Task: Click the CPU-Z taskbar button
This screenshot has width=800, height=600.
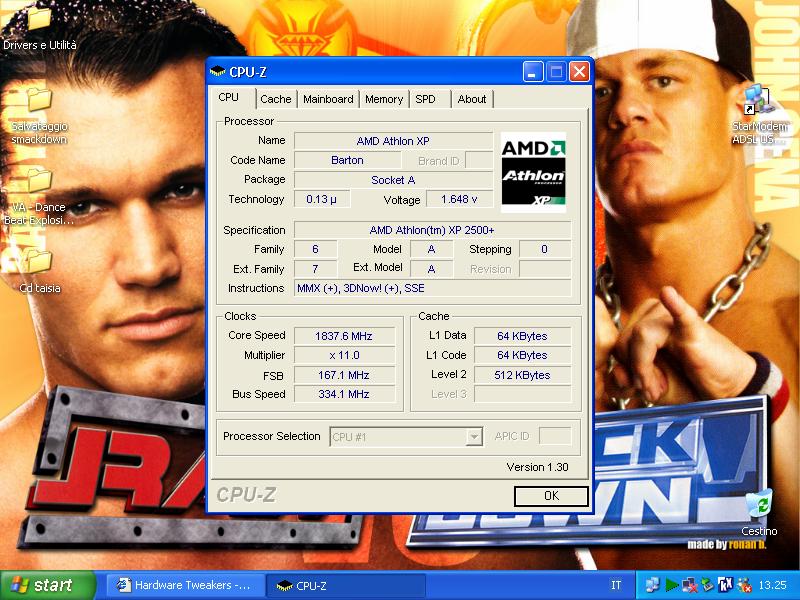Action: [x=347, y=585]
